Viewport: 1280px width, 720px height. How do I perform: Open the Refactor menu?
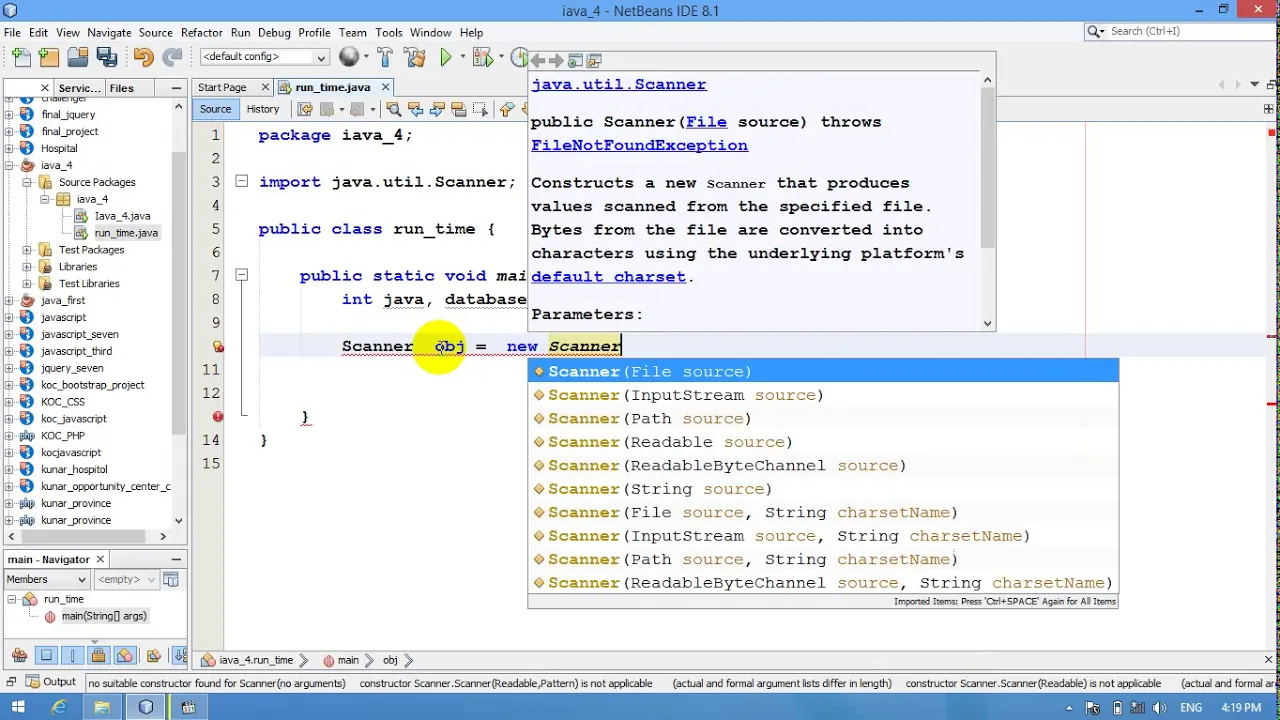202,32
